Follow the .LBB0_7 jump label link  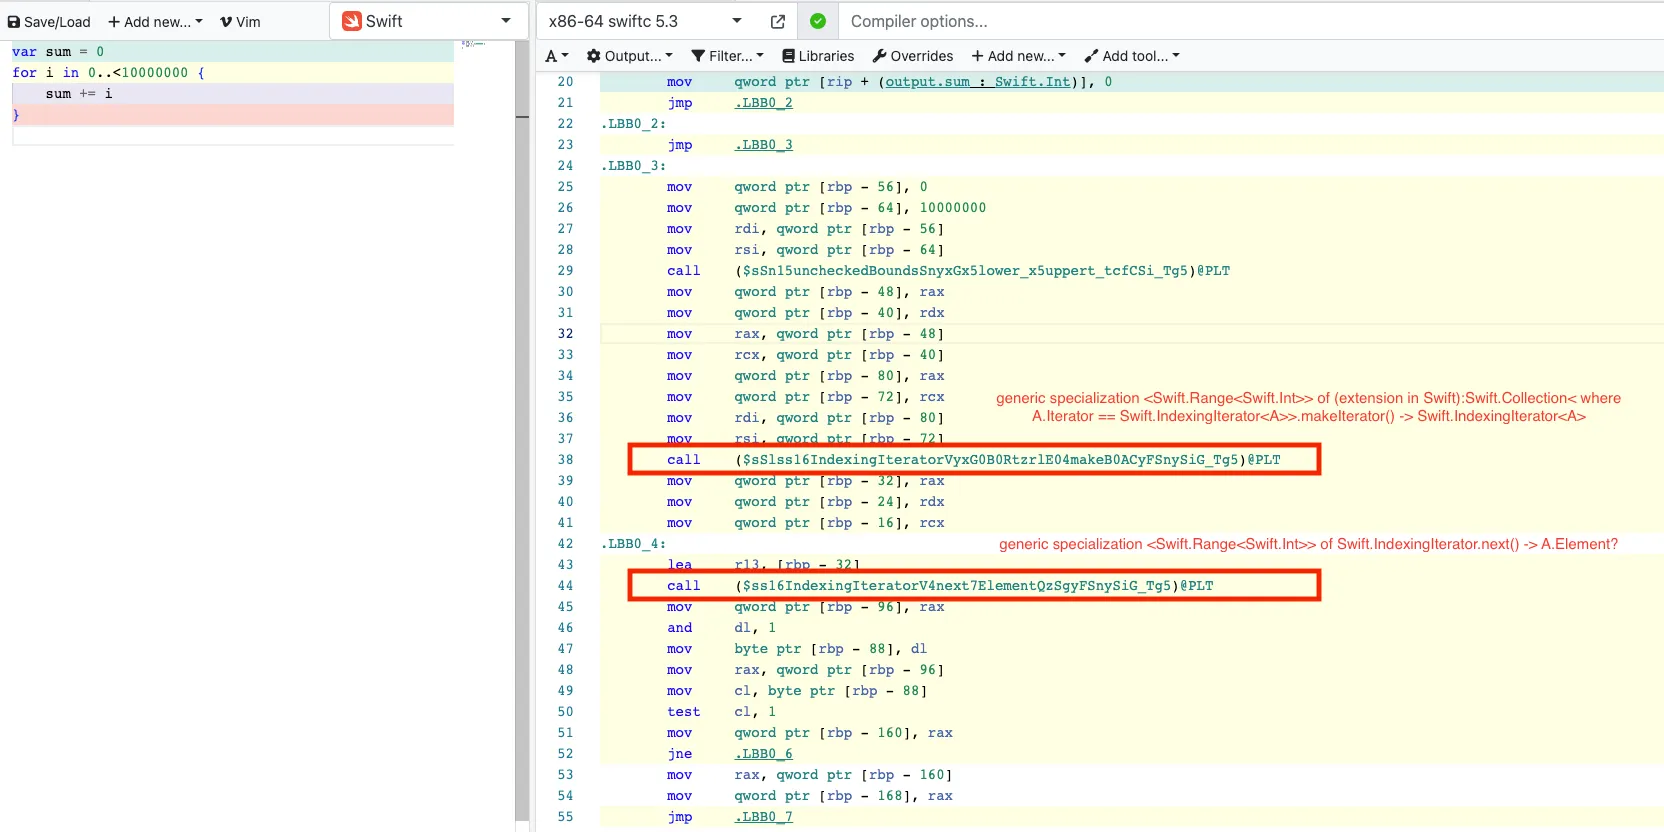764,817
